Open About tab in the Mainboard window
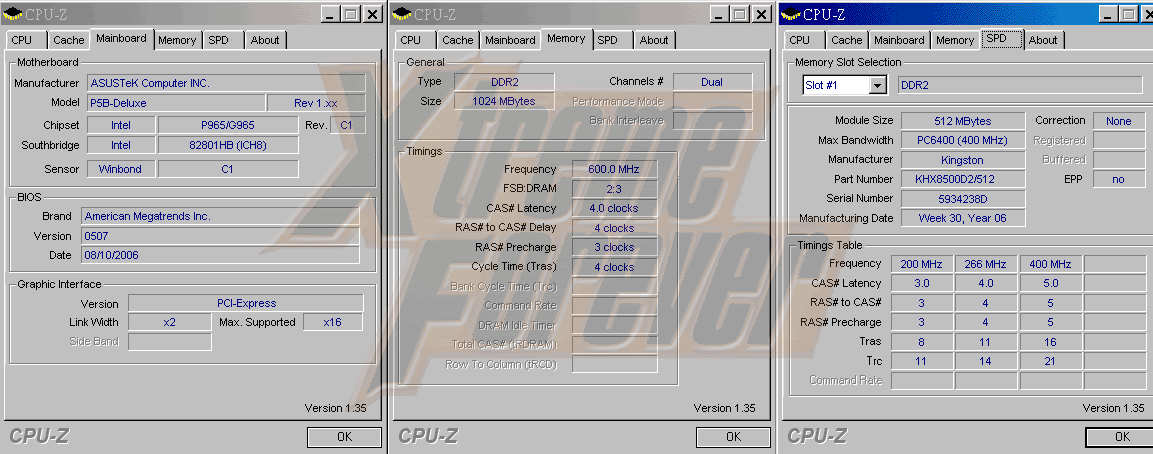The height and width of the screenshot is (454, 1153). point(265,40)
